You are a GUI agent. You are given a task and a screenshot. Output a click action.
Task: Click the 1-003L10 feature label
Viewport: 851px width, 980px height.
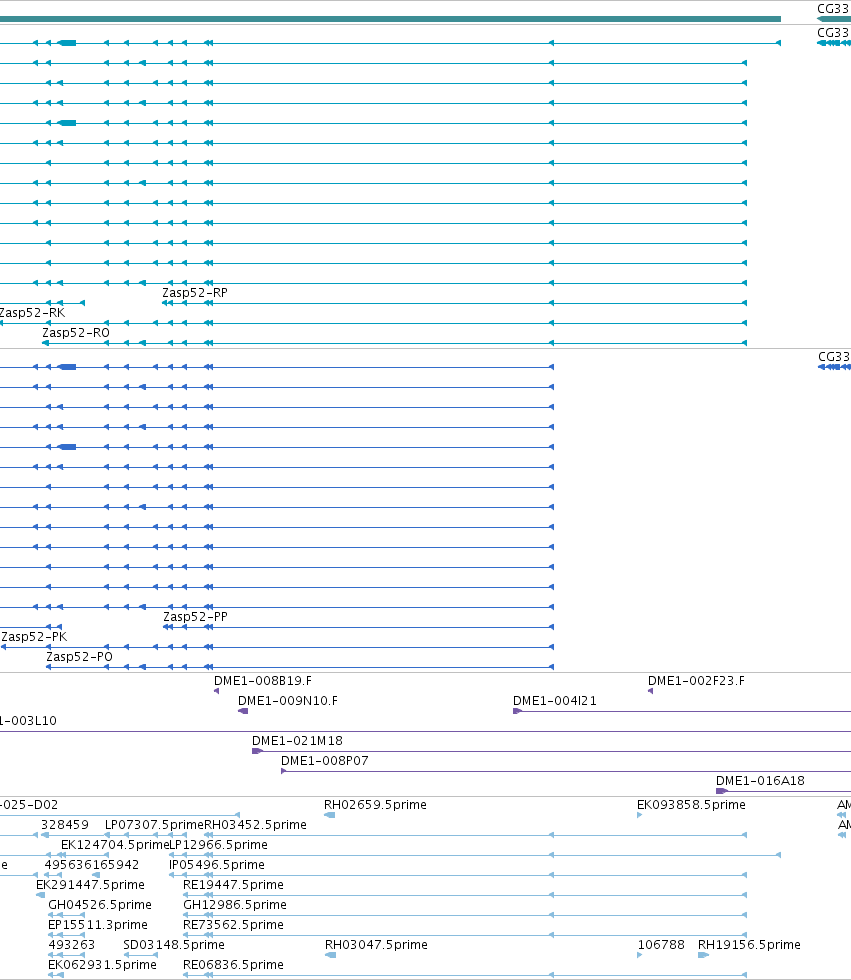click(x=28, y=721)
